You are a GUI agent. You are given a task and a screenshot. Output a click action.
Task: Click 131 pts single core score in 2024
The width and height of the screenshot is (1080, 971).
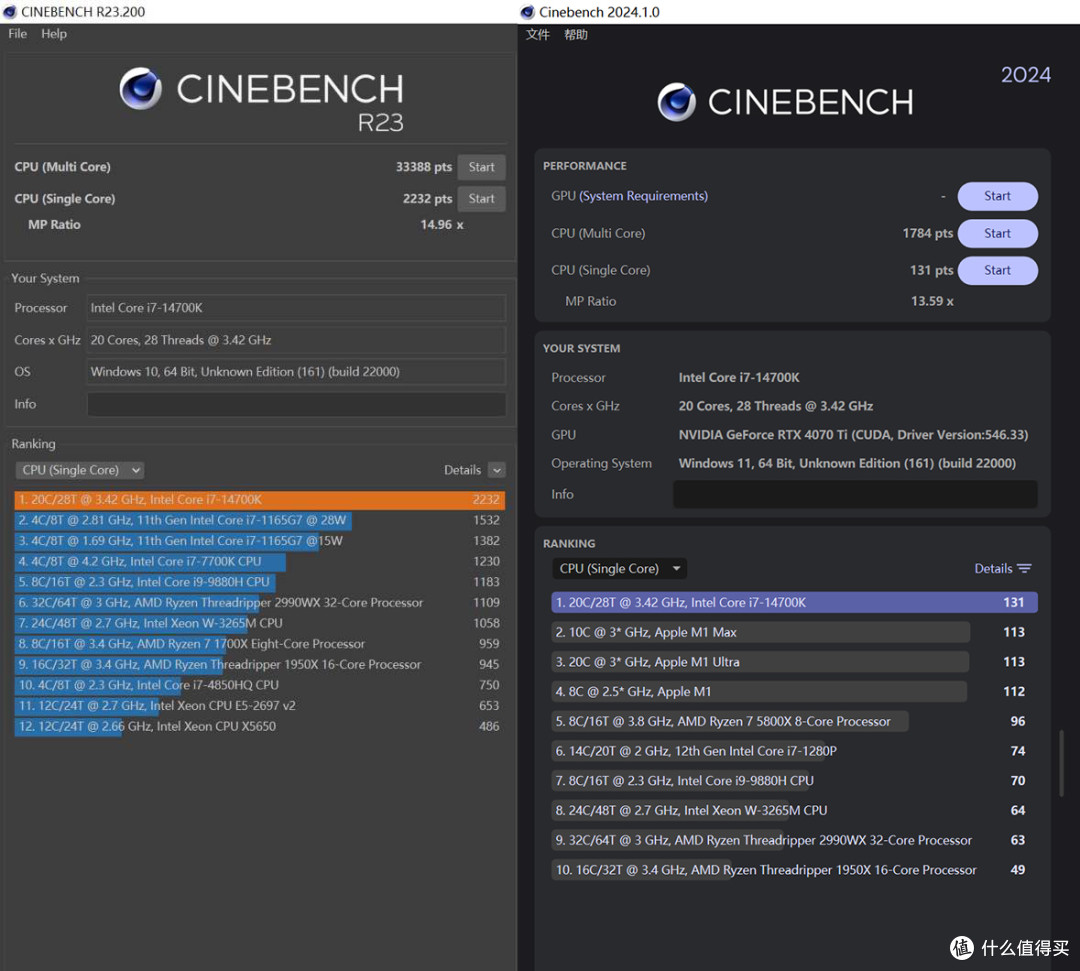(931, 270)
